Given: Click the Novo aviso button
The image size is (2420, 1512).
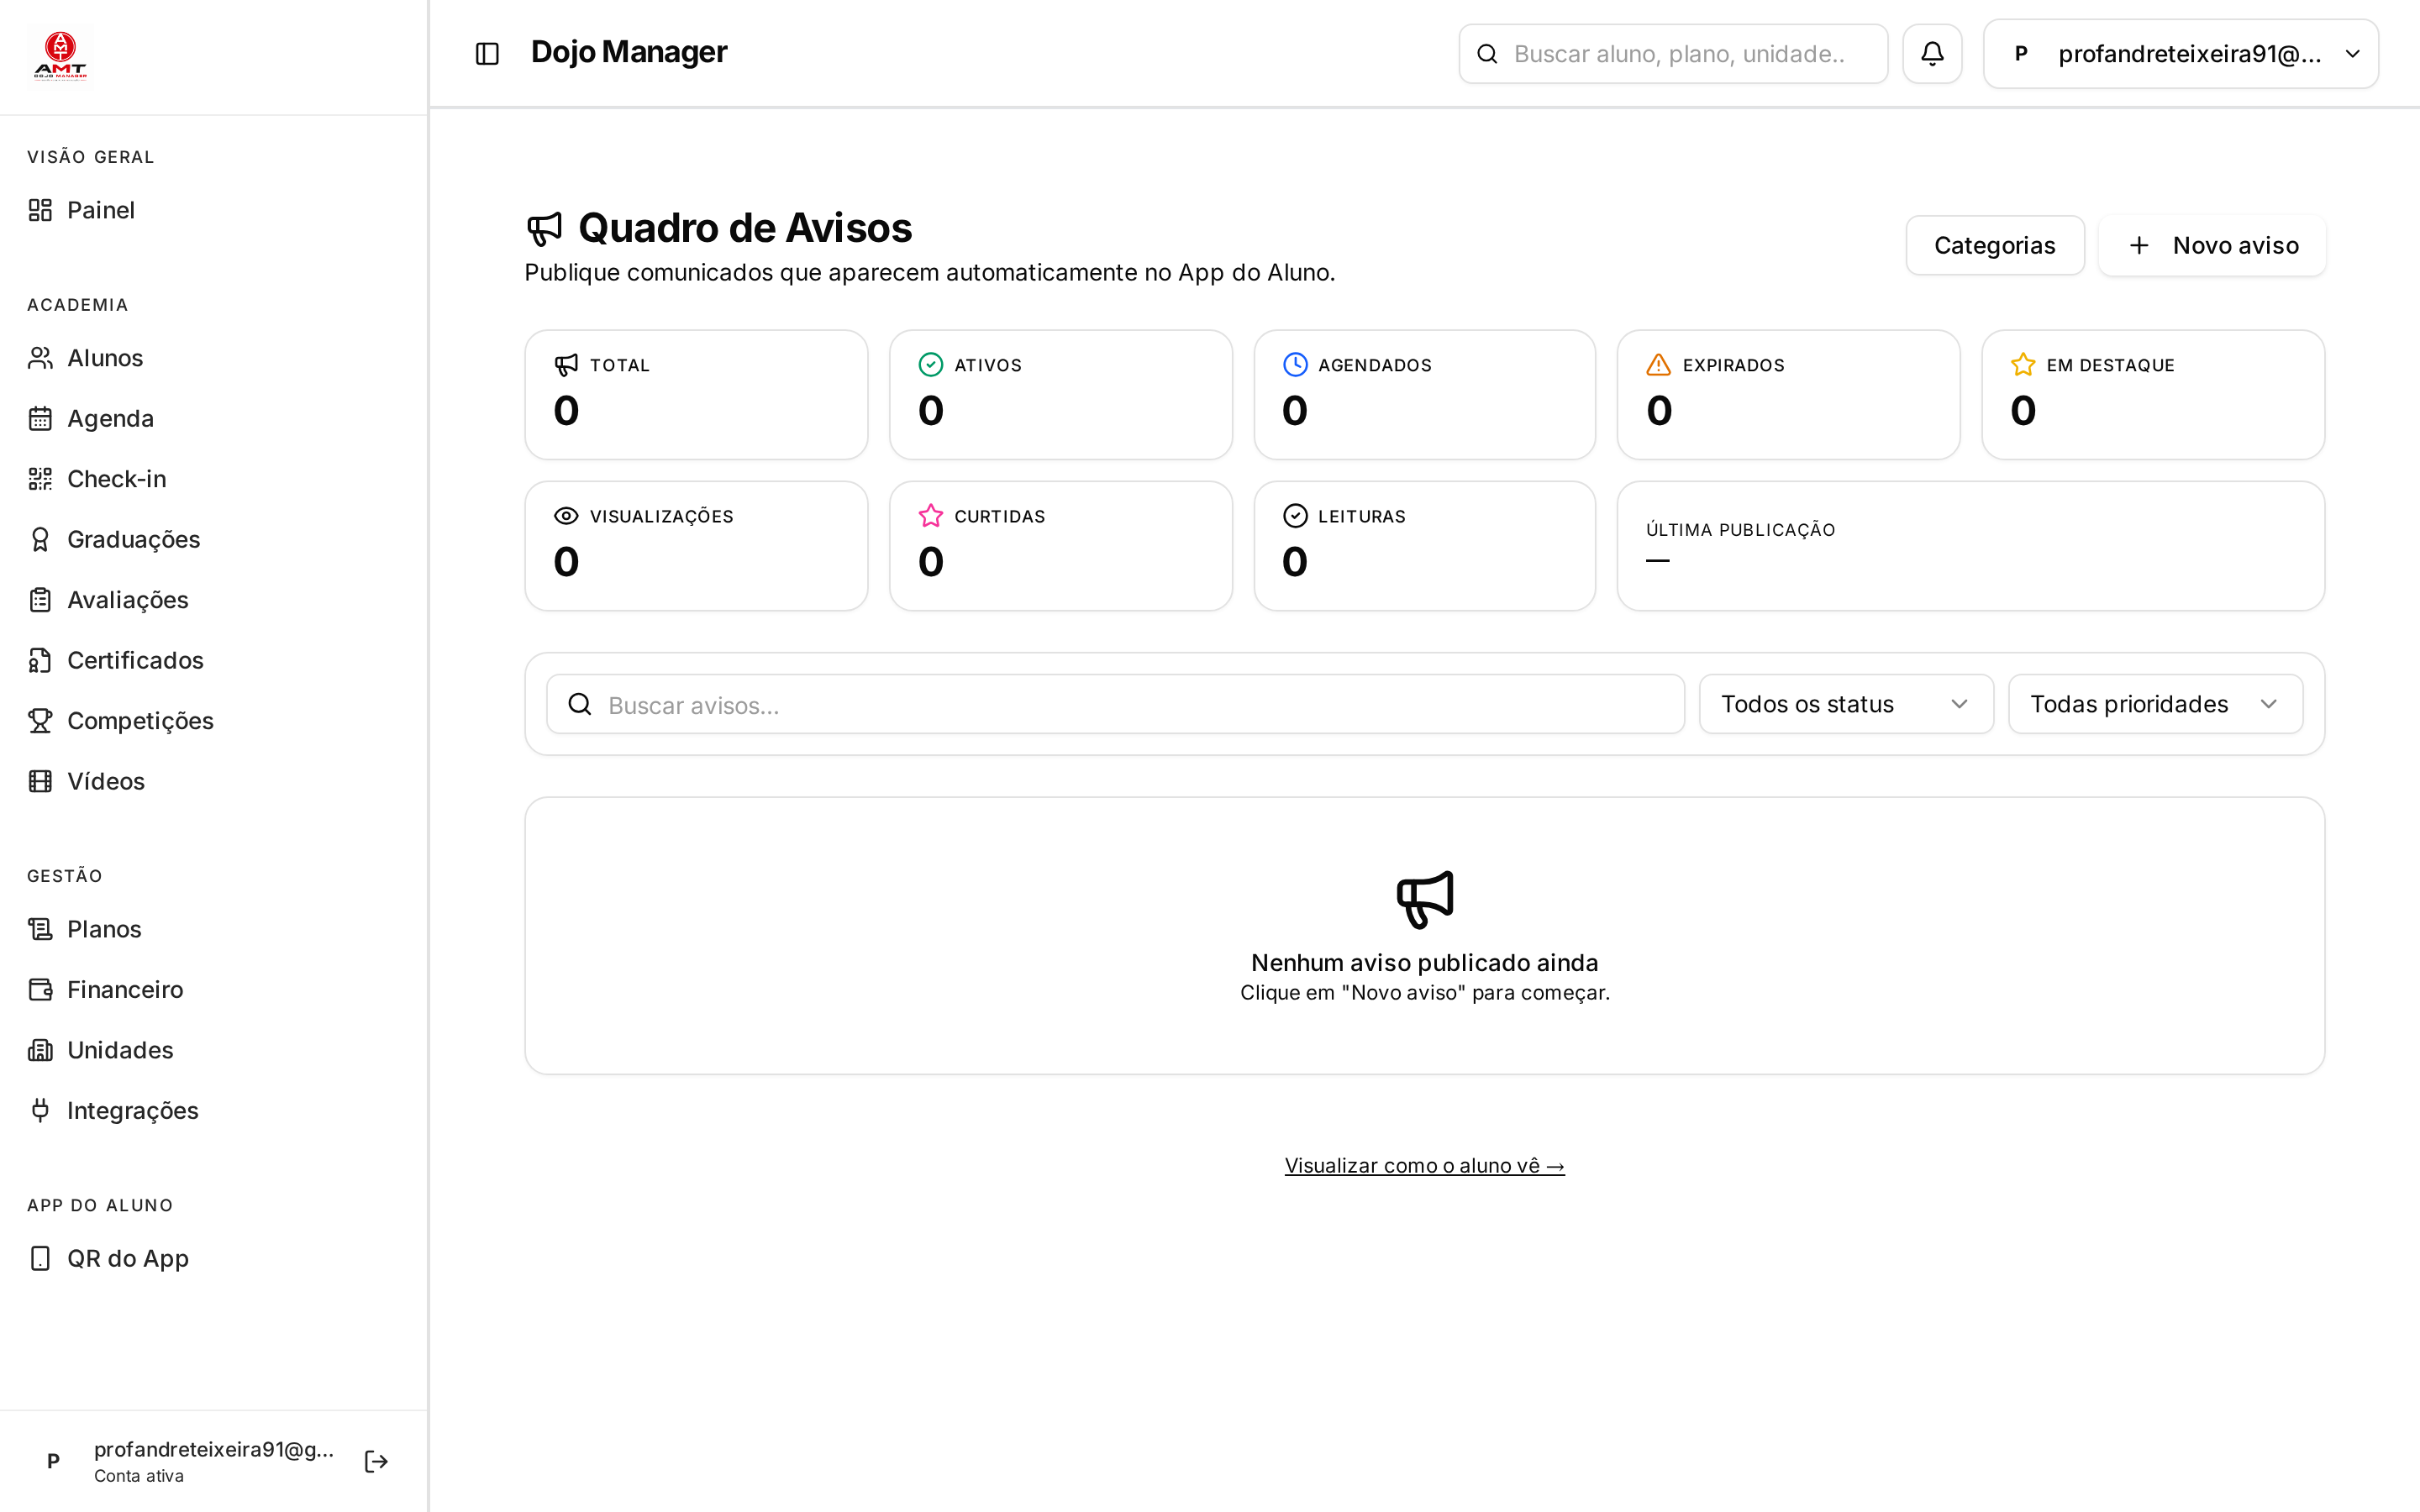Looking at the screenshot, I should 2212,245.
